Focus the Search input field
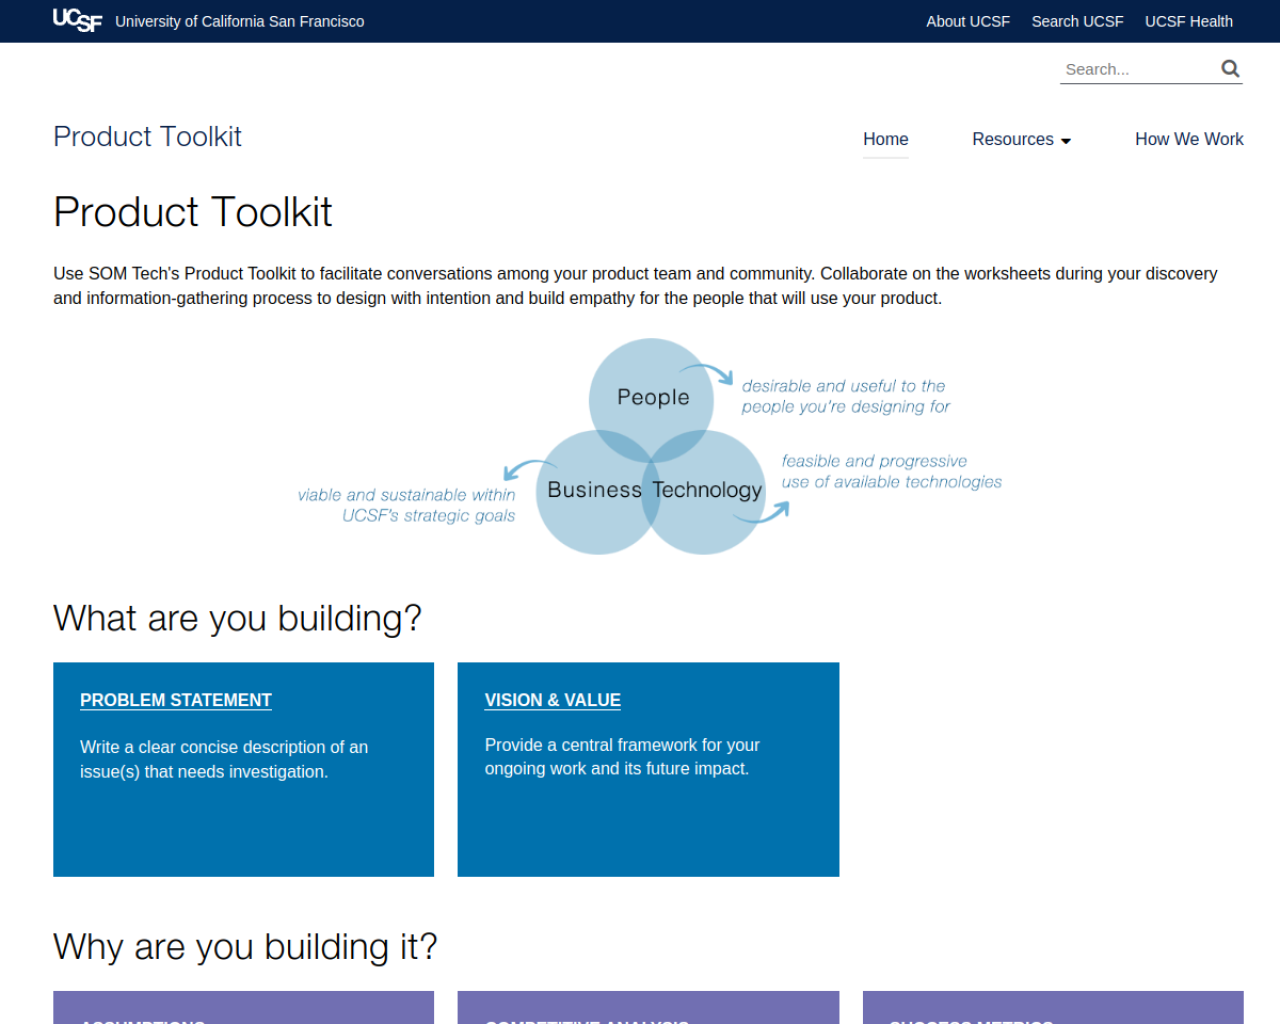 [x=1138, y=69]
